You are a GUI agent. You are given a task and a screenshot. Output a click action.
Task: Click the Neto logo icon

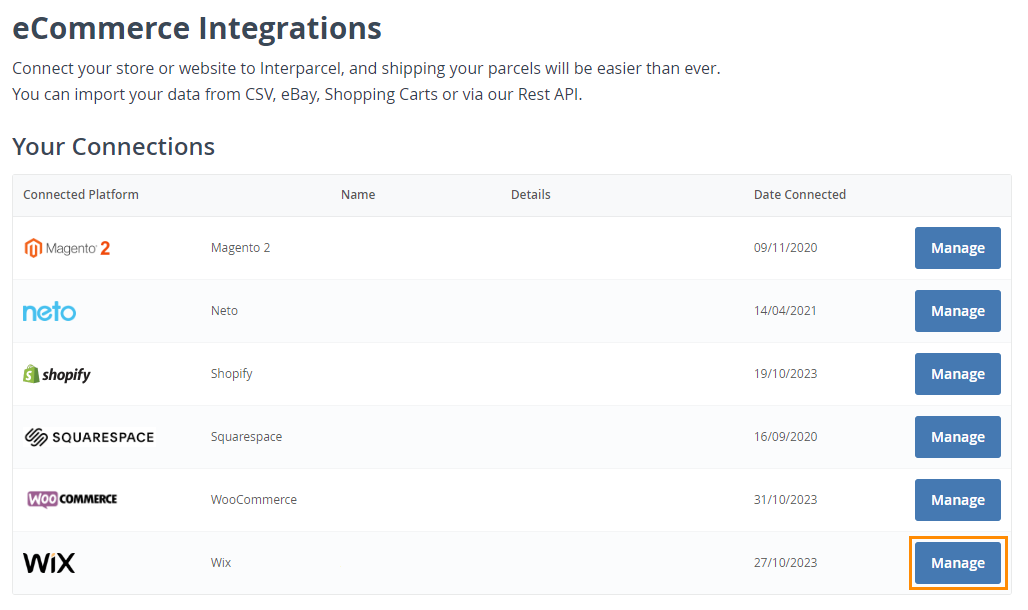point(49,311)
